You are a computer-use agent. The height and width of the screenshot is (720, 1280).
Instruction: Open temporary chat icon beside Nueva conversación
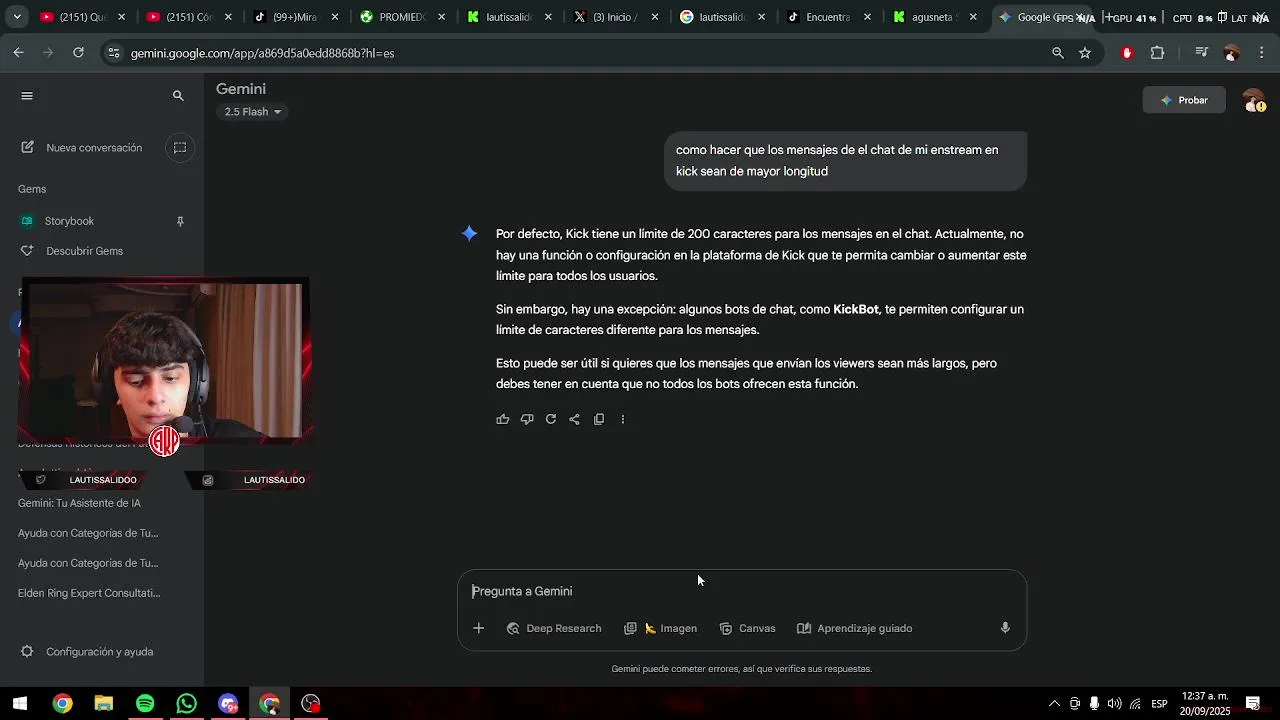180,148
